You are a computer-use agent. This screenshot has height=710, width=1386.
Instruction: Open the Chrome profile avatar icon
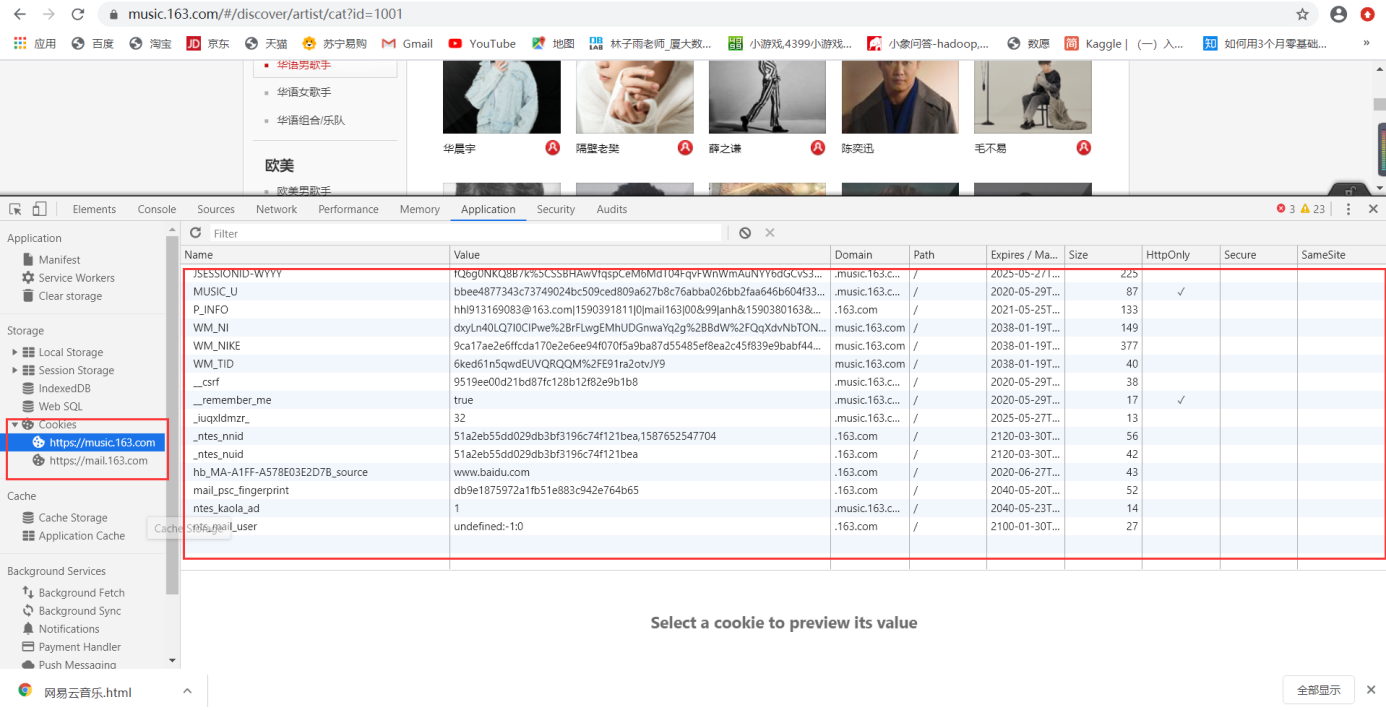(x=1339, y=15)
